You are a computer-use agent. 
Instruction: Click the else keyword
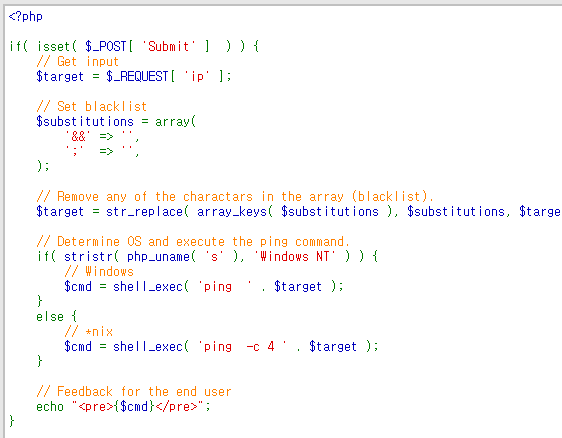(50, 316)
